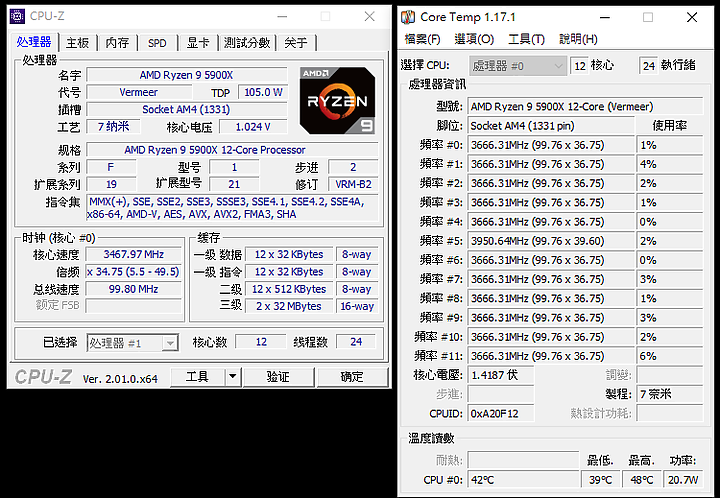
Task: Click the 型號 model field in Core Temp
Action: (585, 106)
